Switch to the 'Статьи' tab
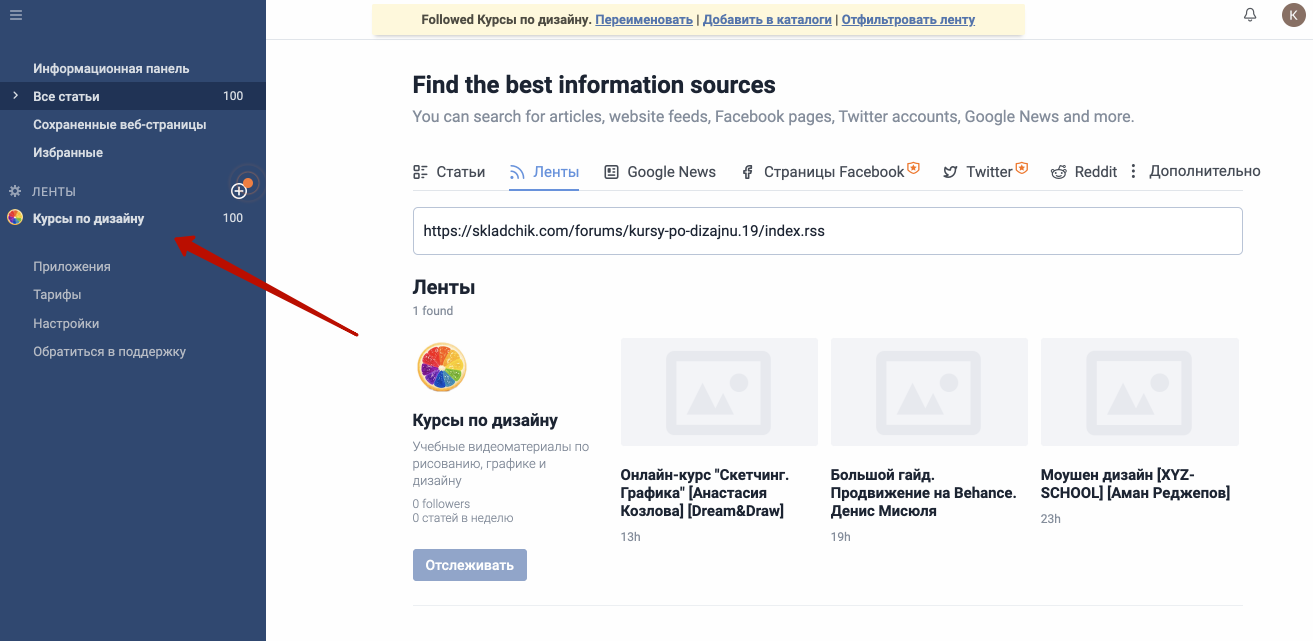Image resolution: width=1313 pixels, height=641 pixels. [449, 172]
